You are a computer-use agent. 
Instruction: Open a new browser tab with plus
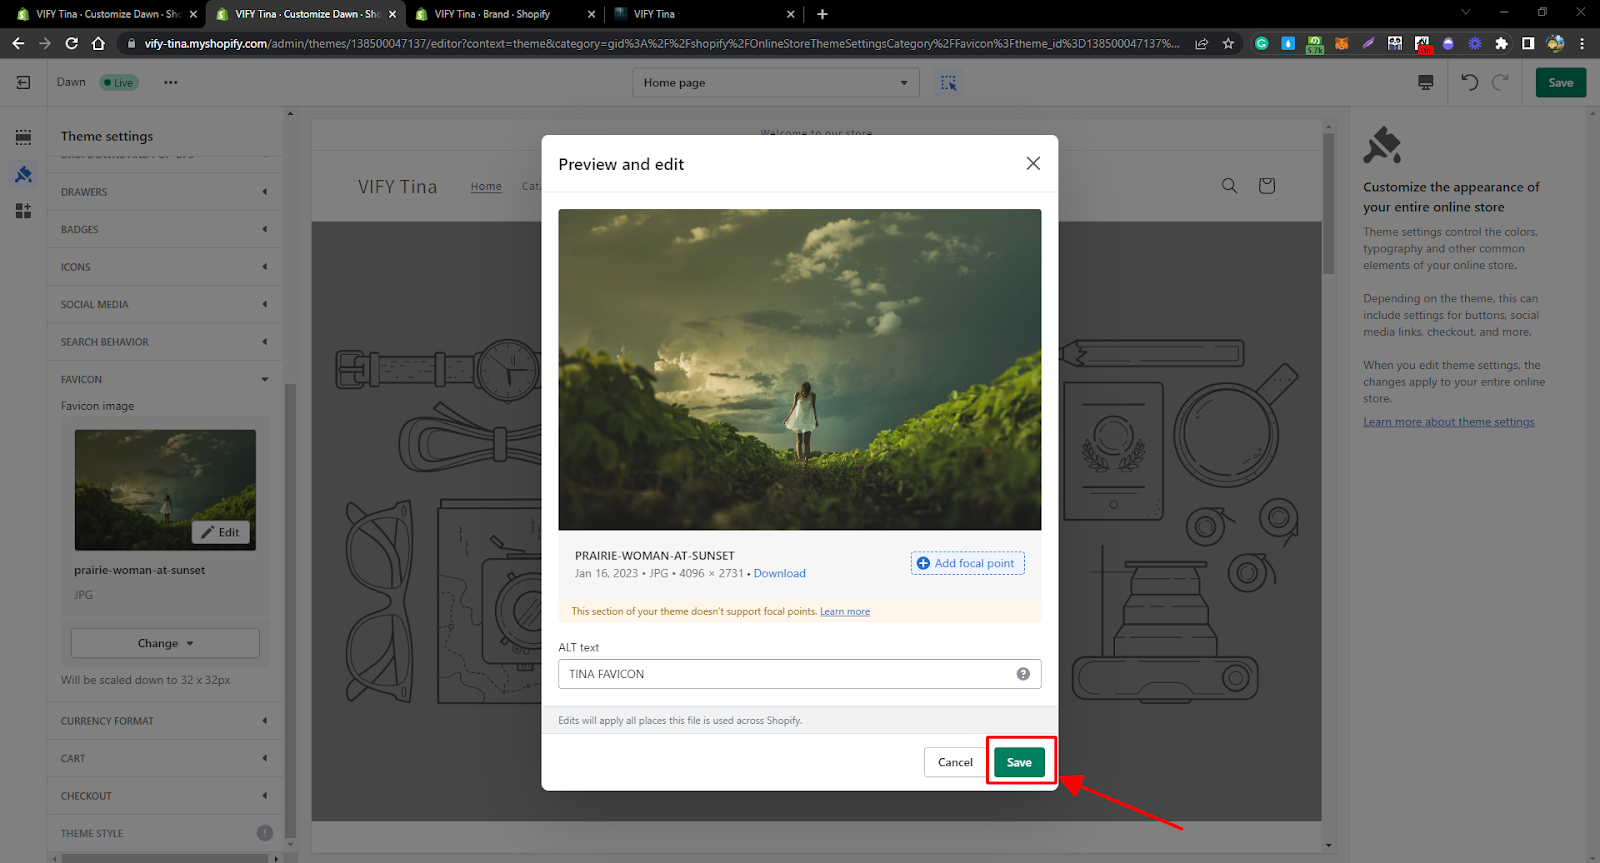tap(822, 14)
